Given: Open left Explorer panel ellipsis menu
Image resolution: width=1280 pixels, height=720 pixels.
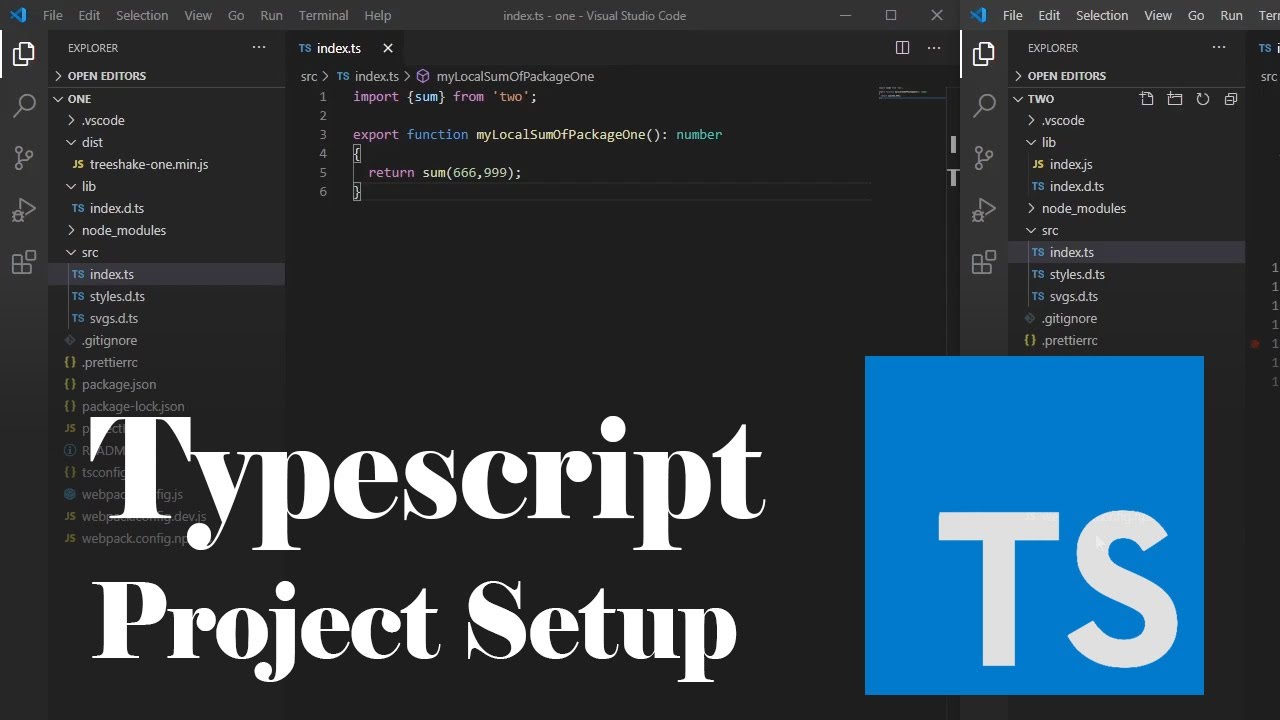Looking at the screenshot, I should [259, 48].
